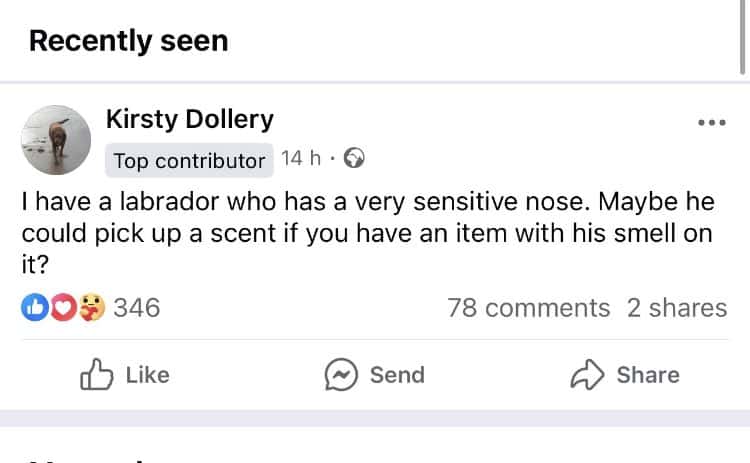Like the post via Like label

(147, 375)
